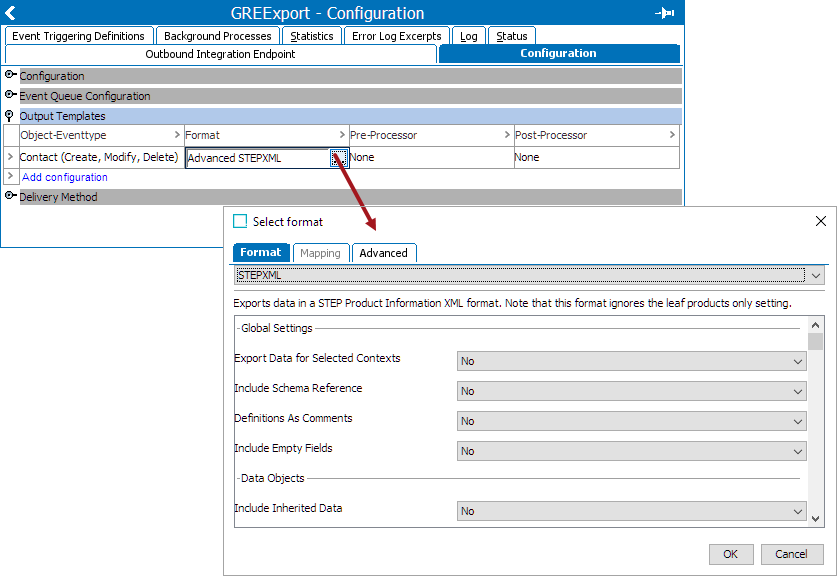Collapse the Output Templates section
This screenshot has height=576, width=837.
click(x=10, y=116)
